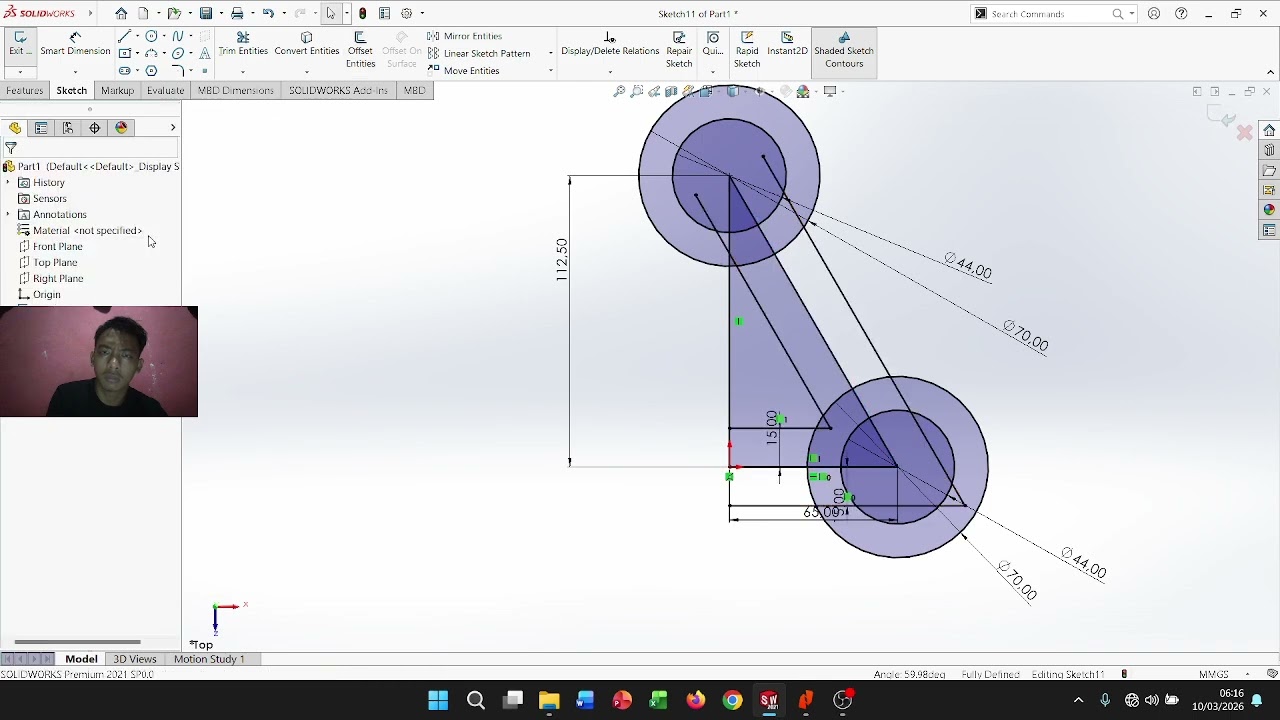
Task: Open the ConfigurationManager tab icon
Action: (x=68, y=128)
